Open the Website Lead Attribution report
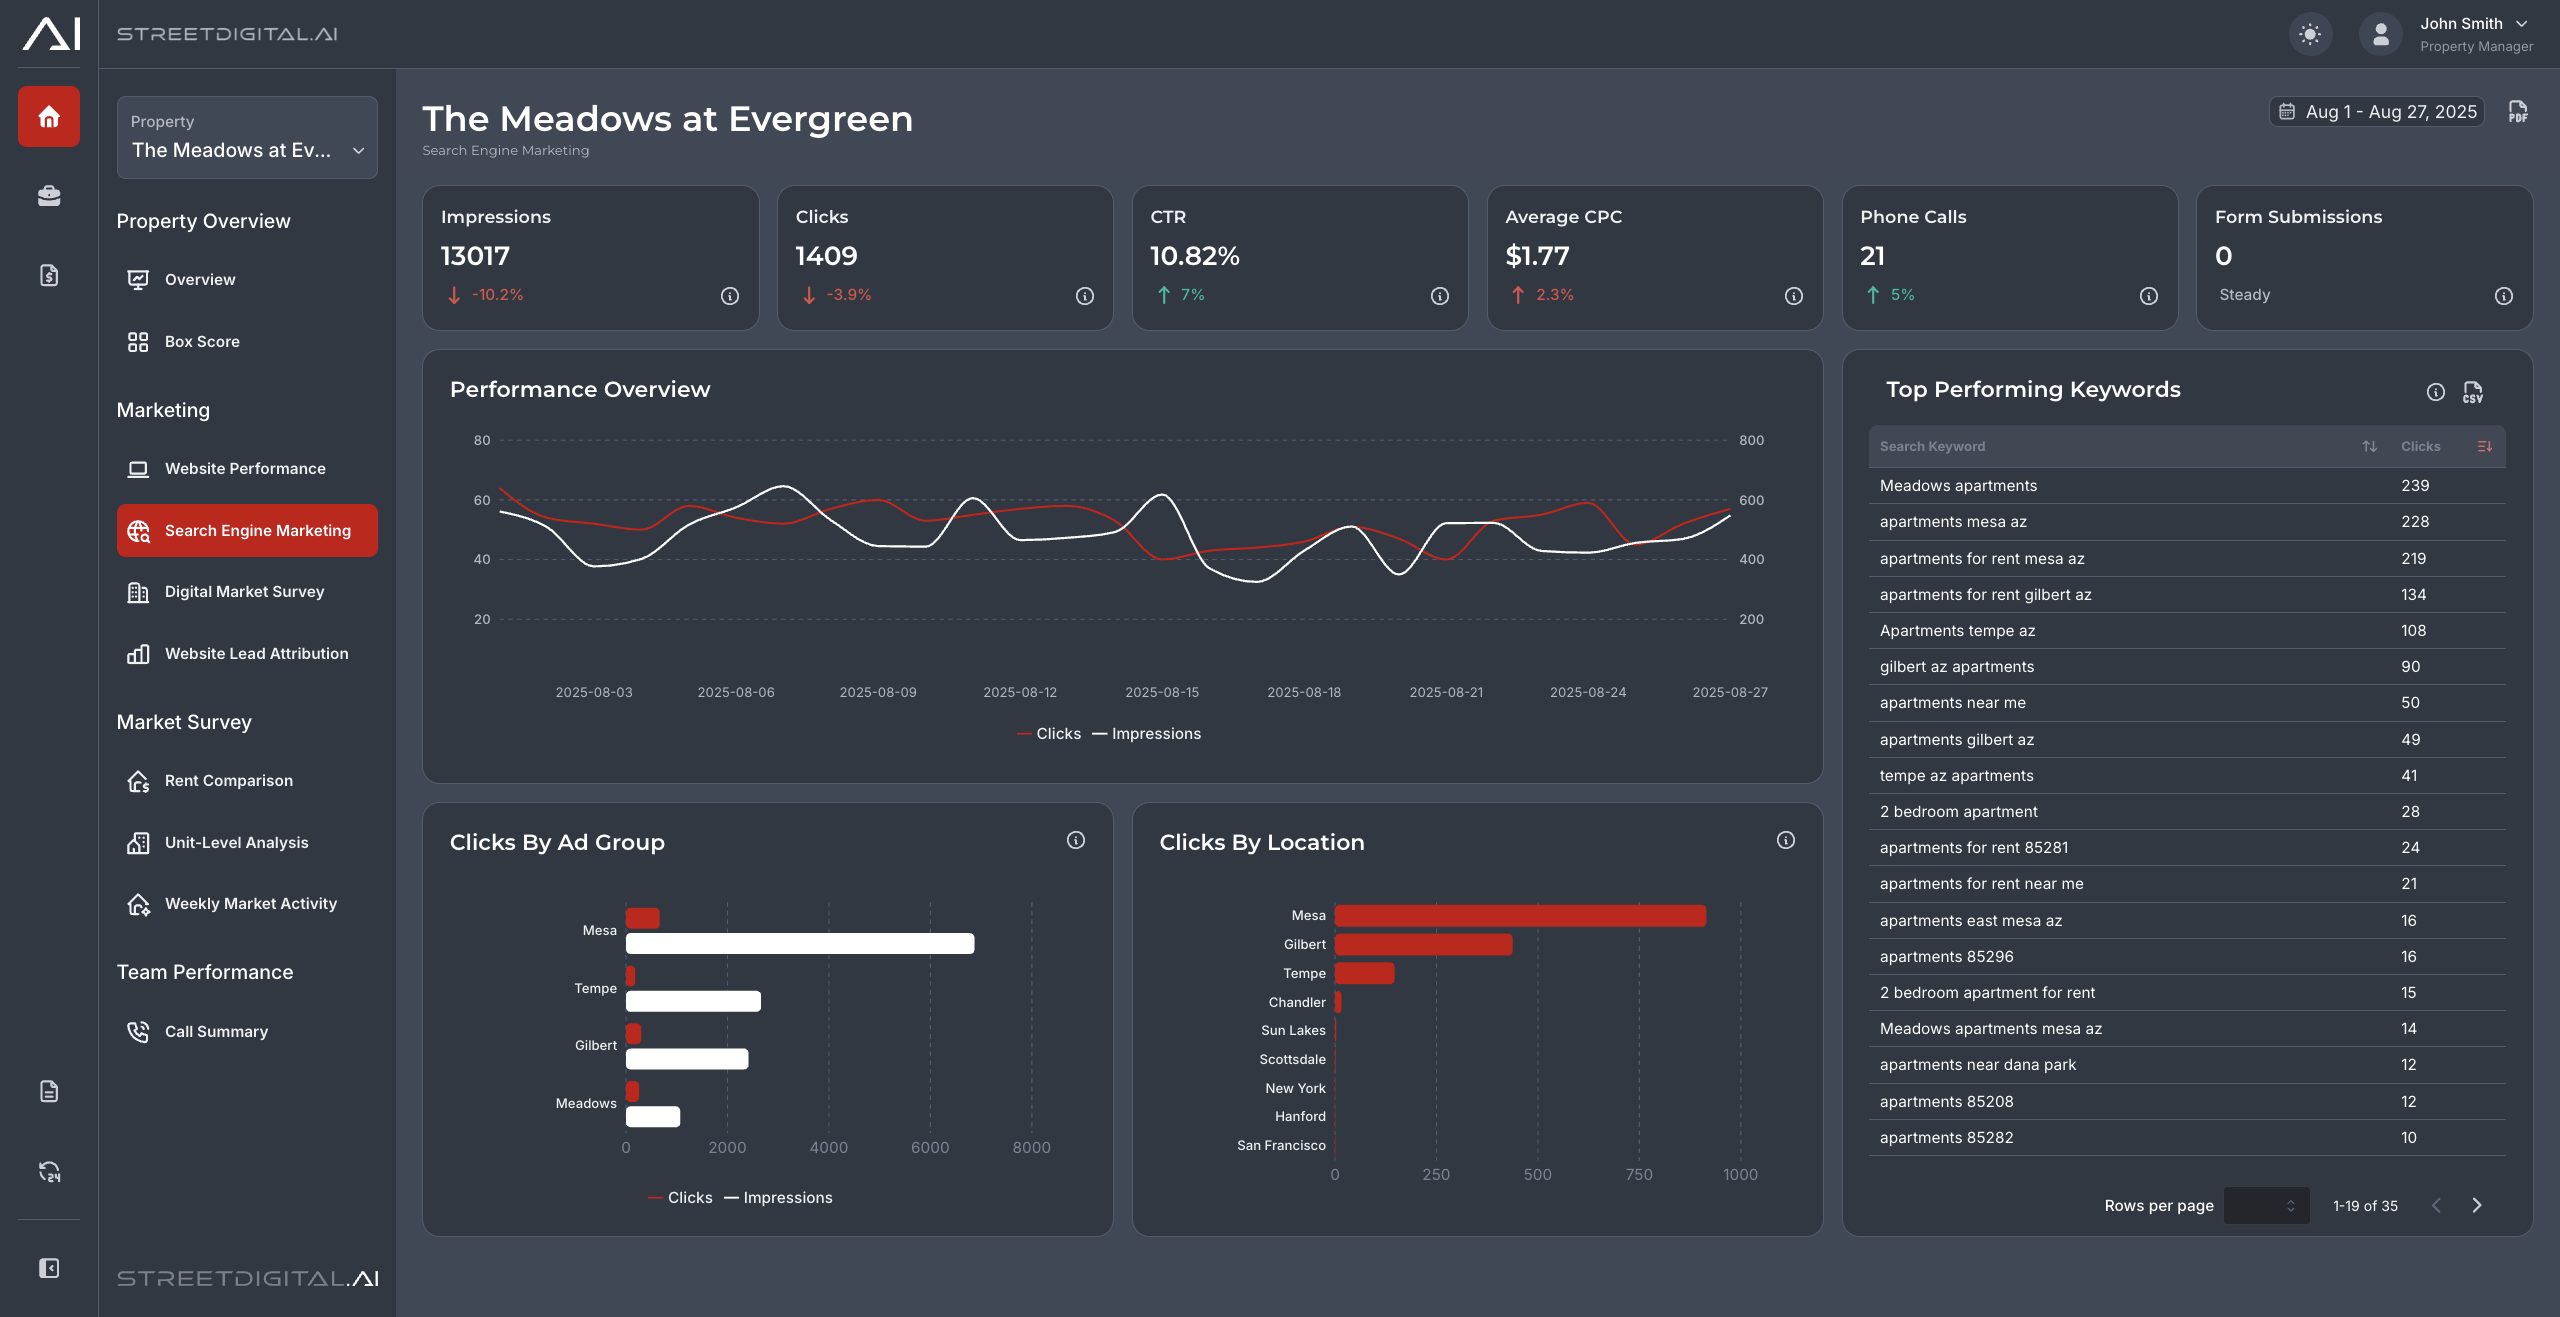The image size is (2560, 1317). pyautogui.click(x=256, y=653)
